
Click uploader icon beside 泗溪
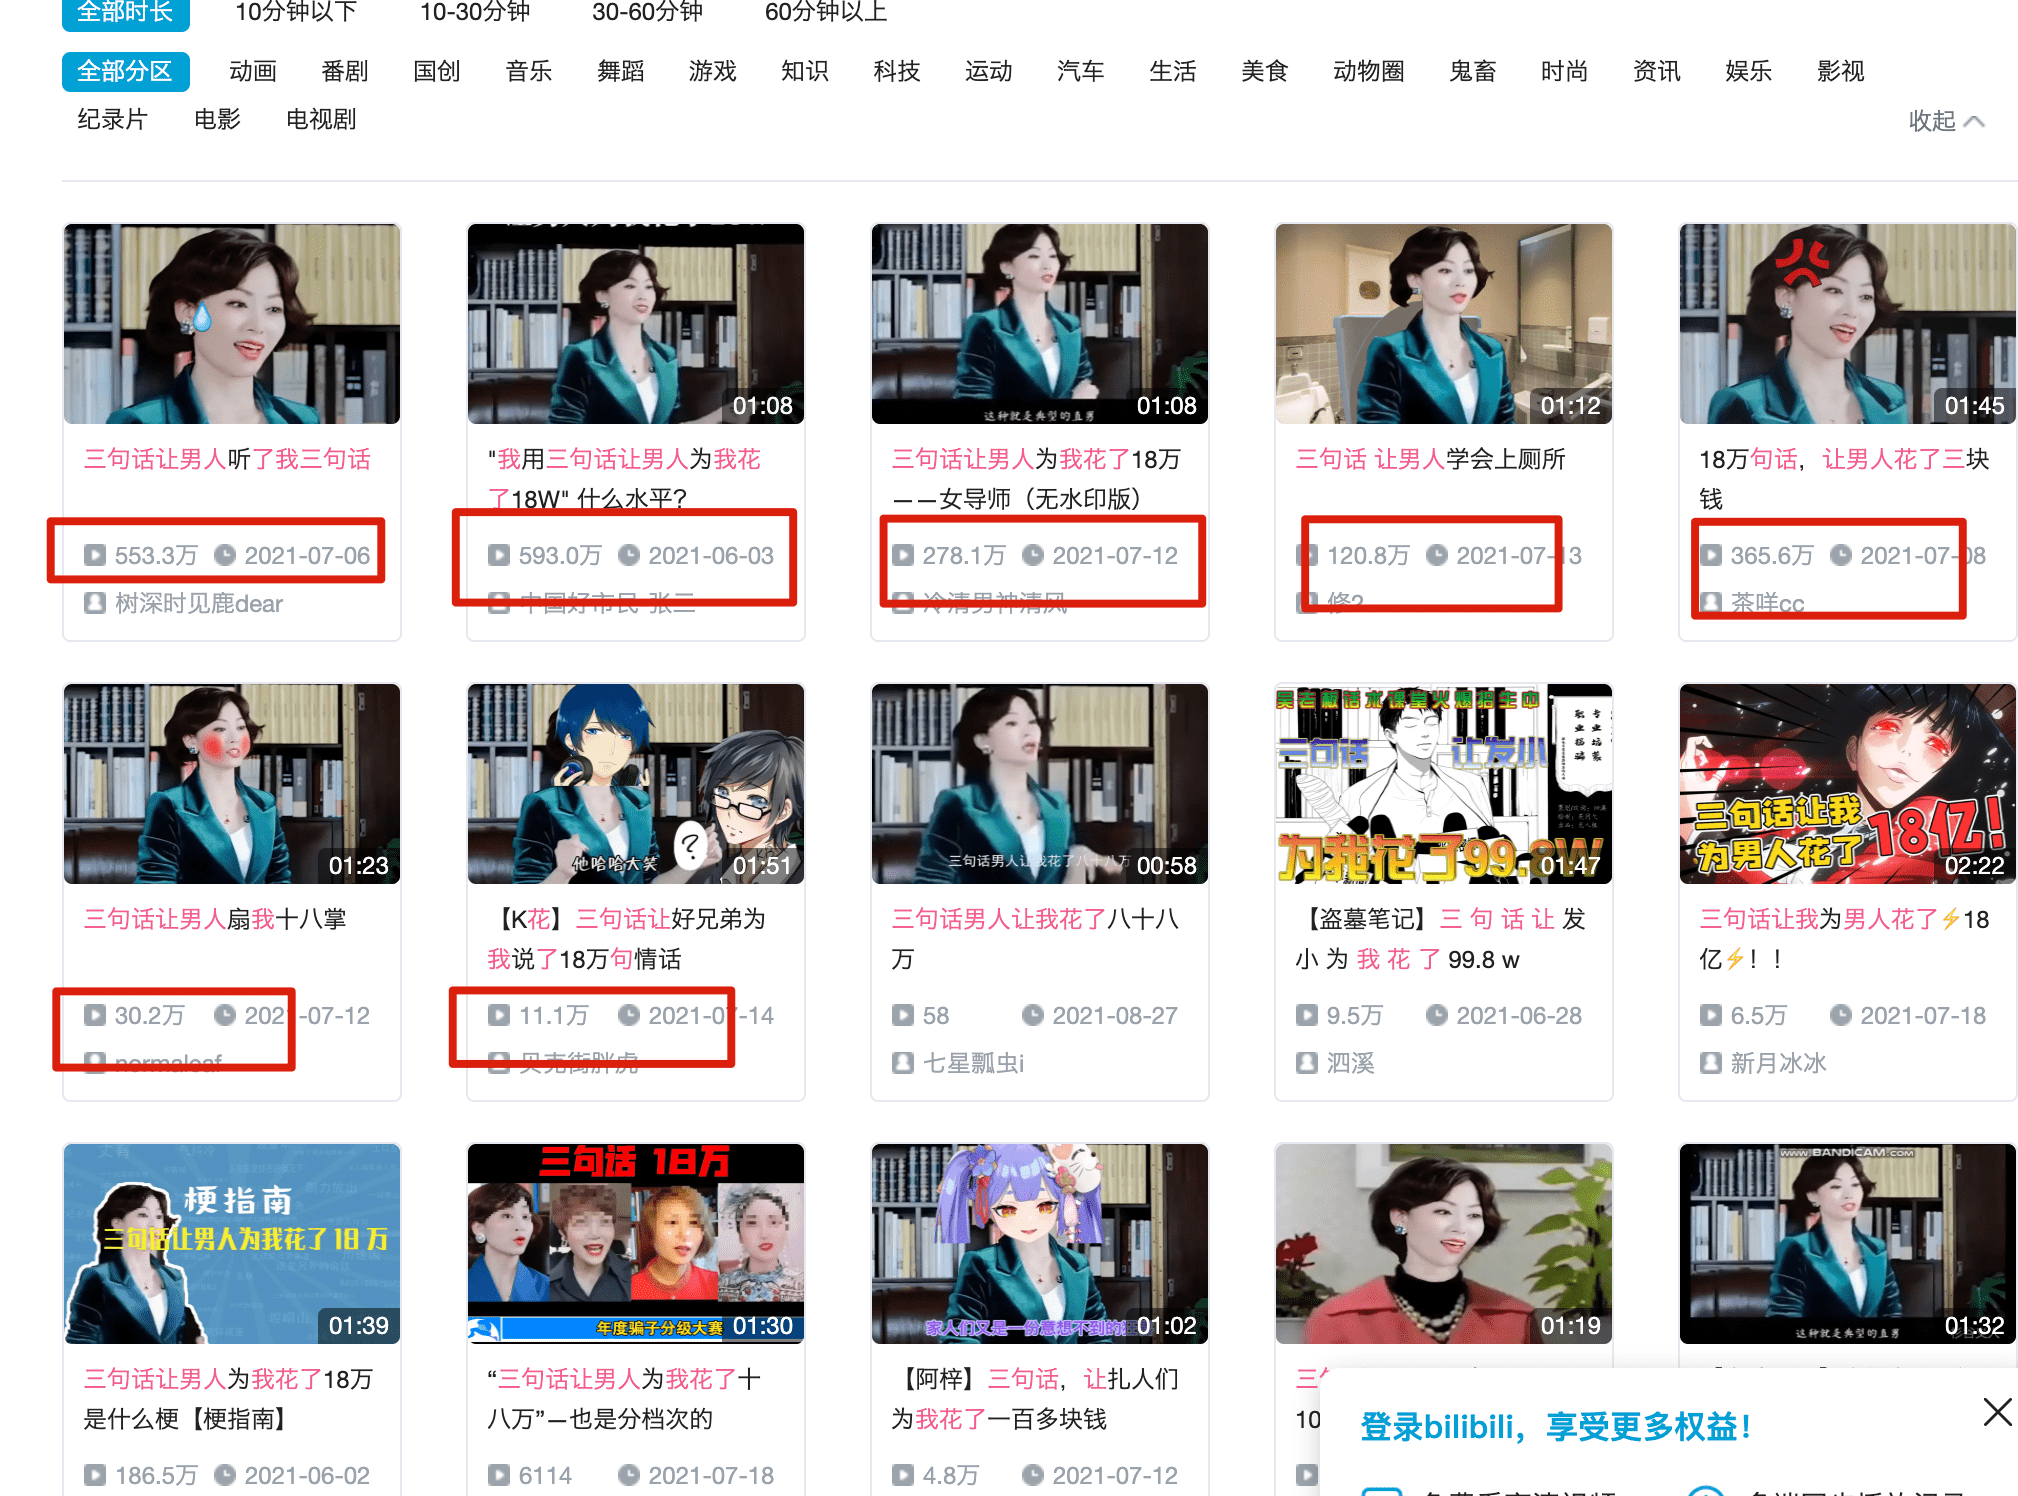point(1306,1063)
